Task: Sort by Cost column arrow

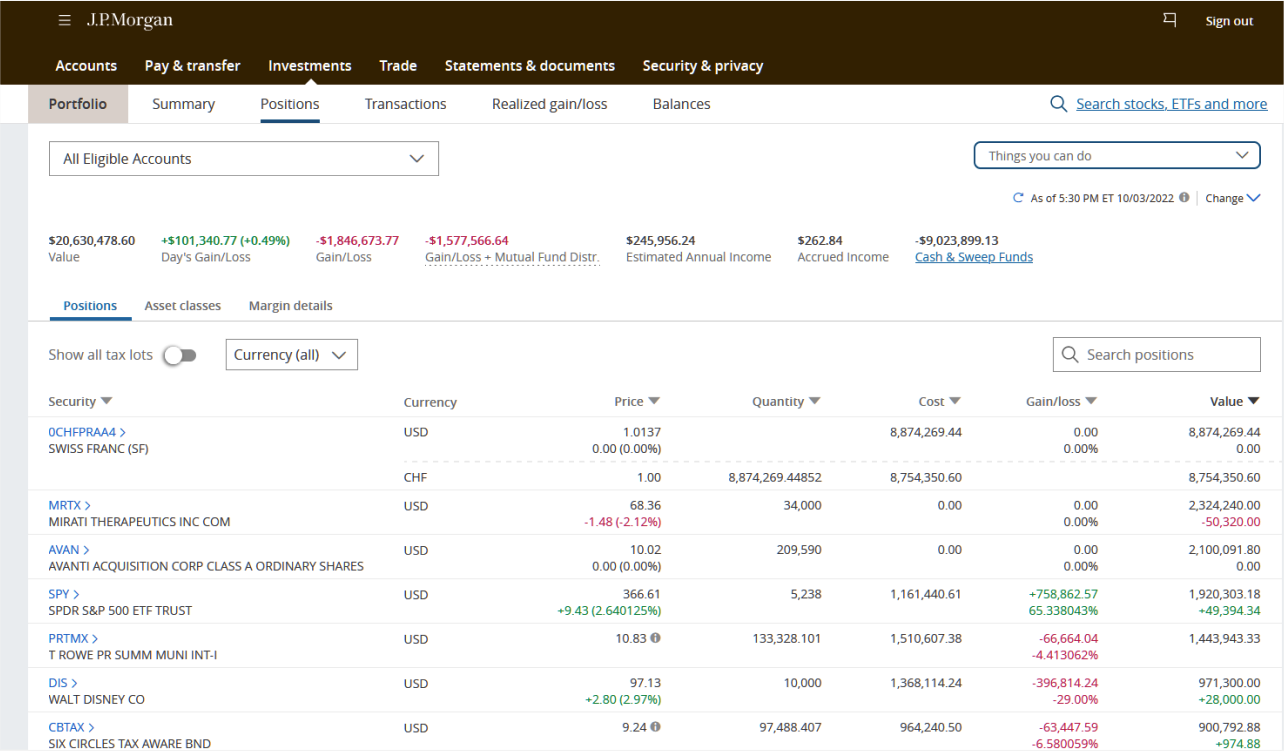Action: click(x=955, y=401)
